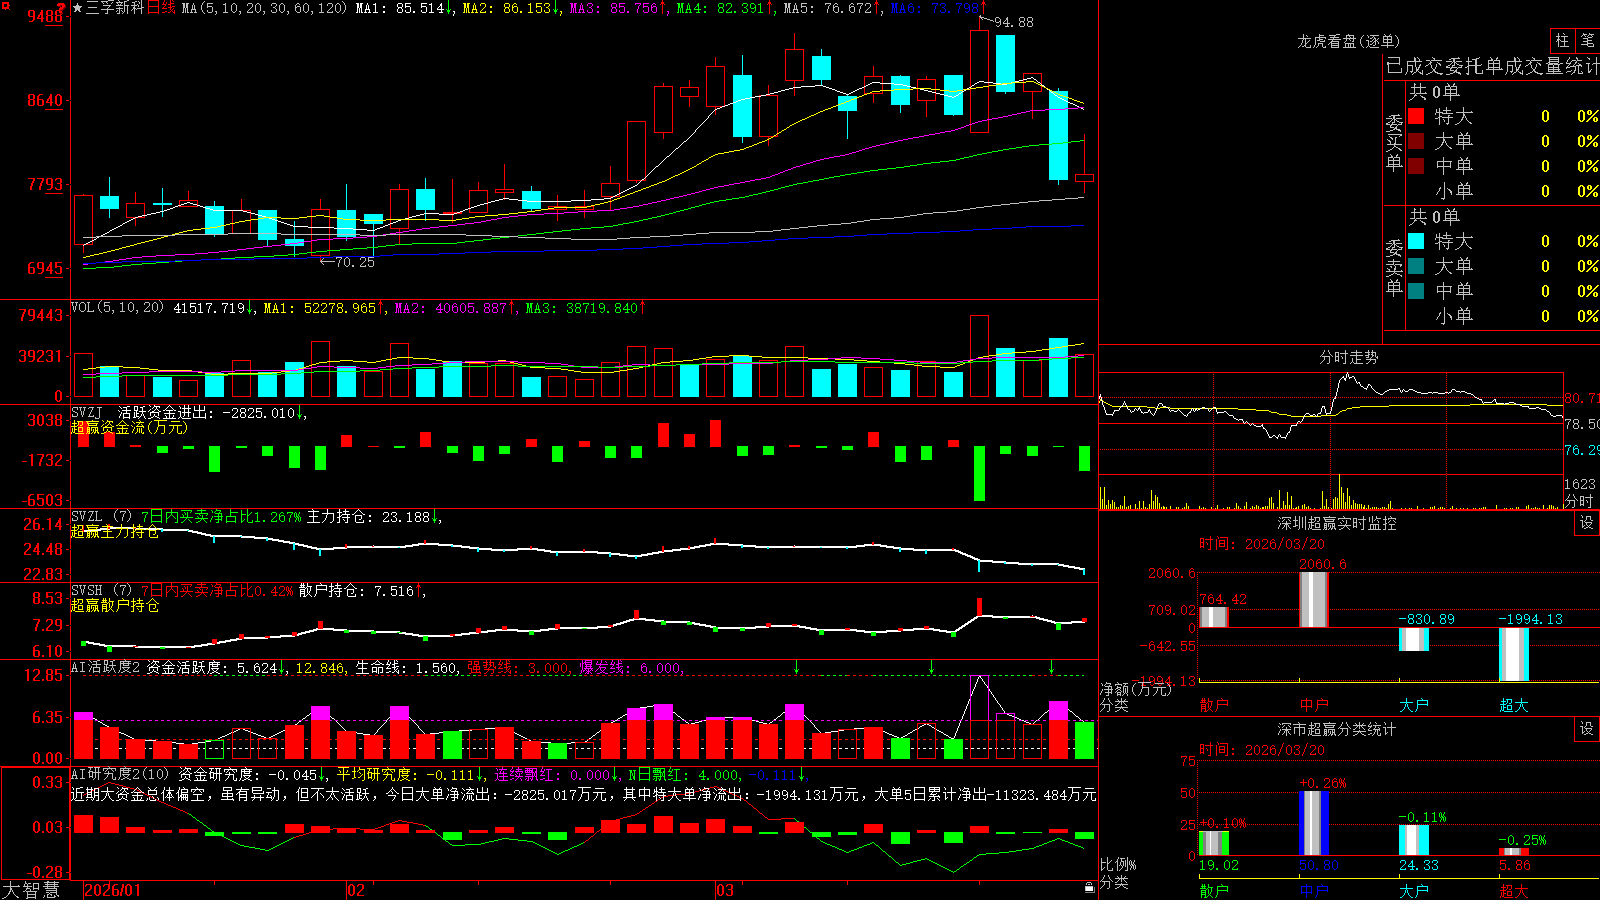The width and height of the screenshot is (1600, 900).
Task: Click the lock icon at chart bottom edge
Action: tap(1090, 888)
